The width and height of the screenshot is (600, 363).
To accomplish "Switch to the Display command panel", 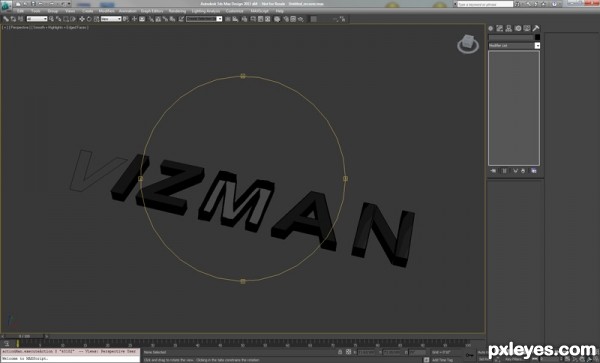I will (x=527, y=28).
